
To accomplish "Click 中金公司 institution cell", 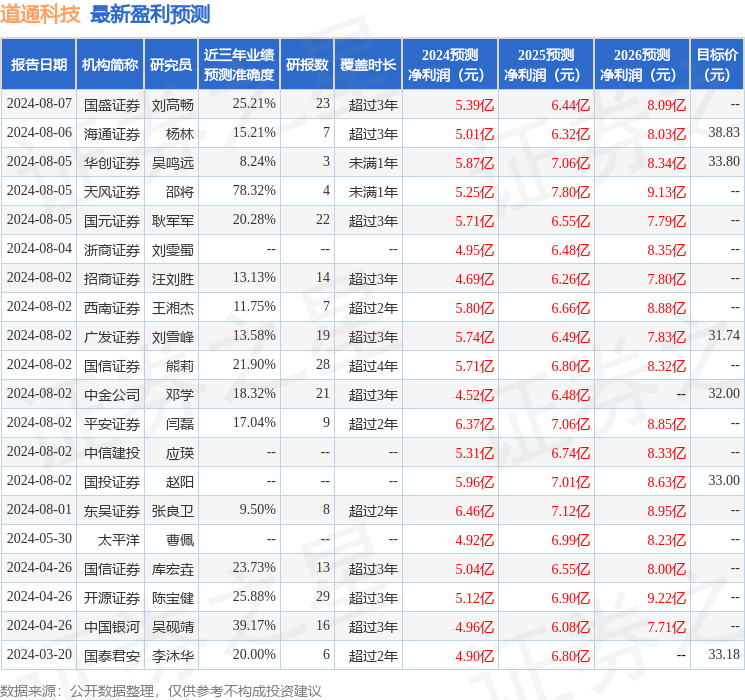I will (112, 394).
